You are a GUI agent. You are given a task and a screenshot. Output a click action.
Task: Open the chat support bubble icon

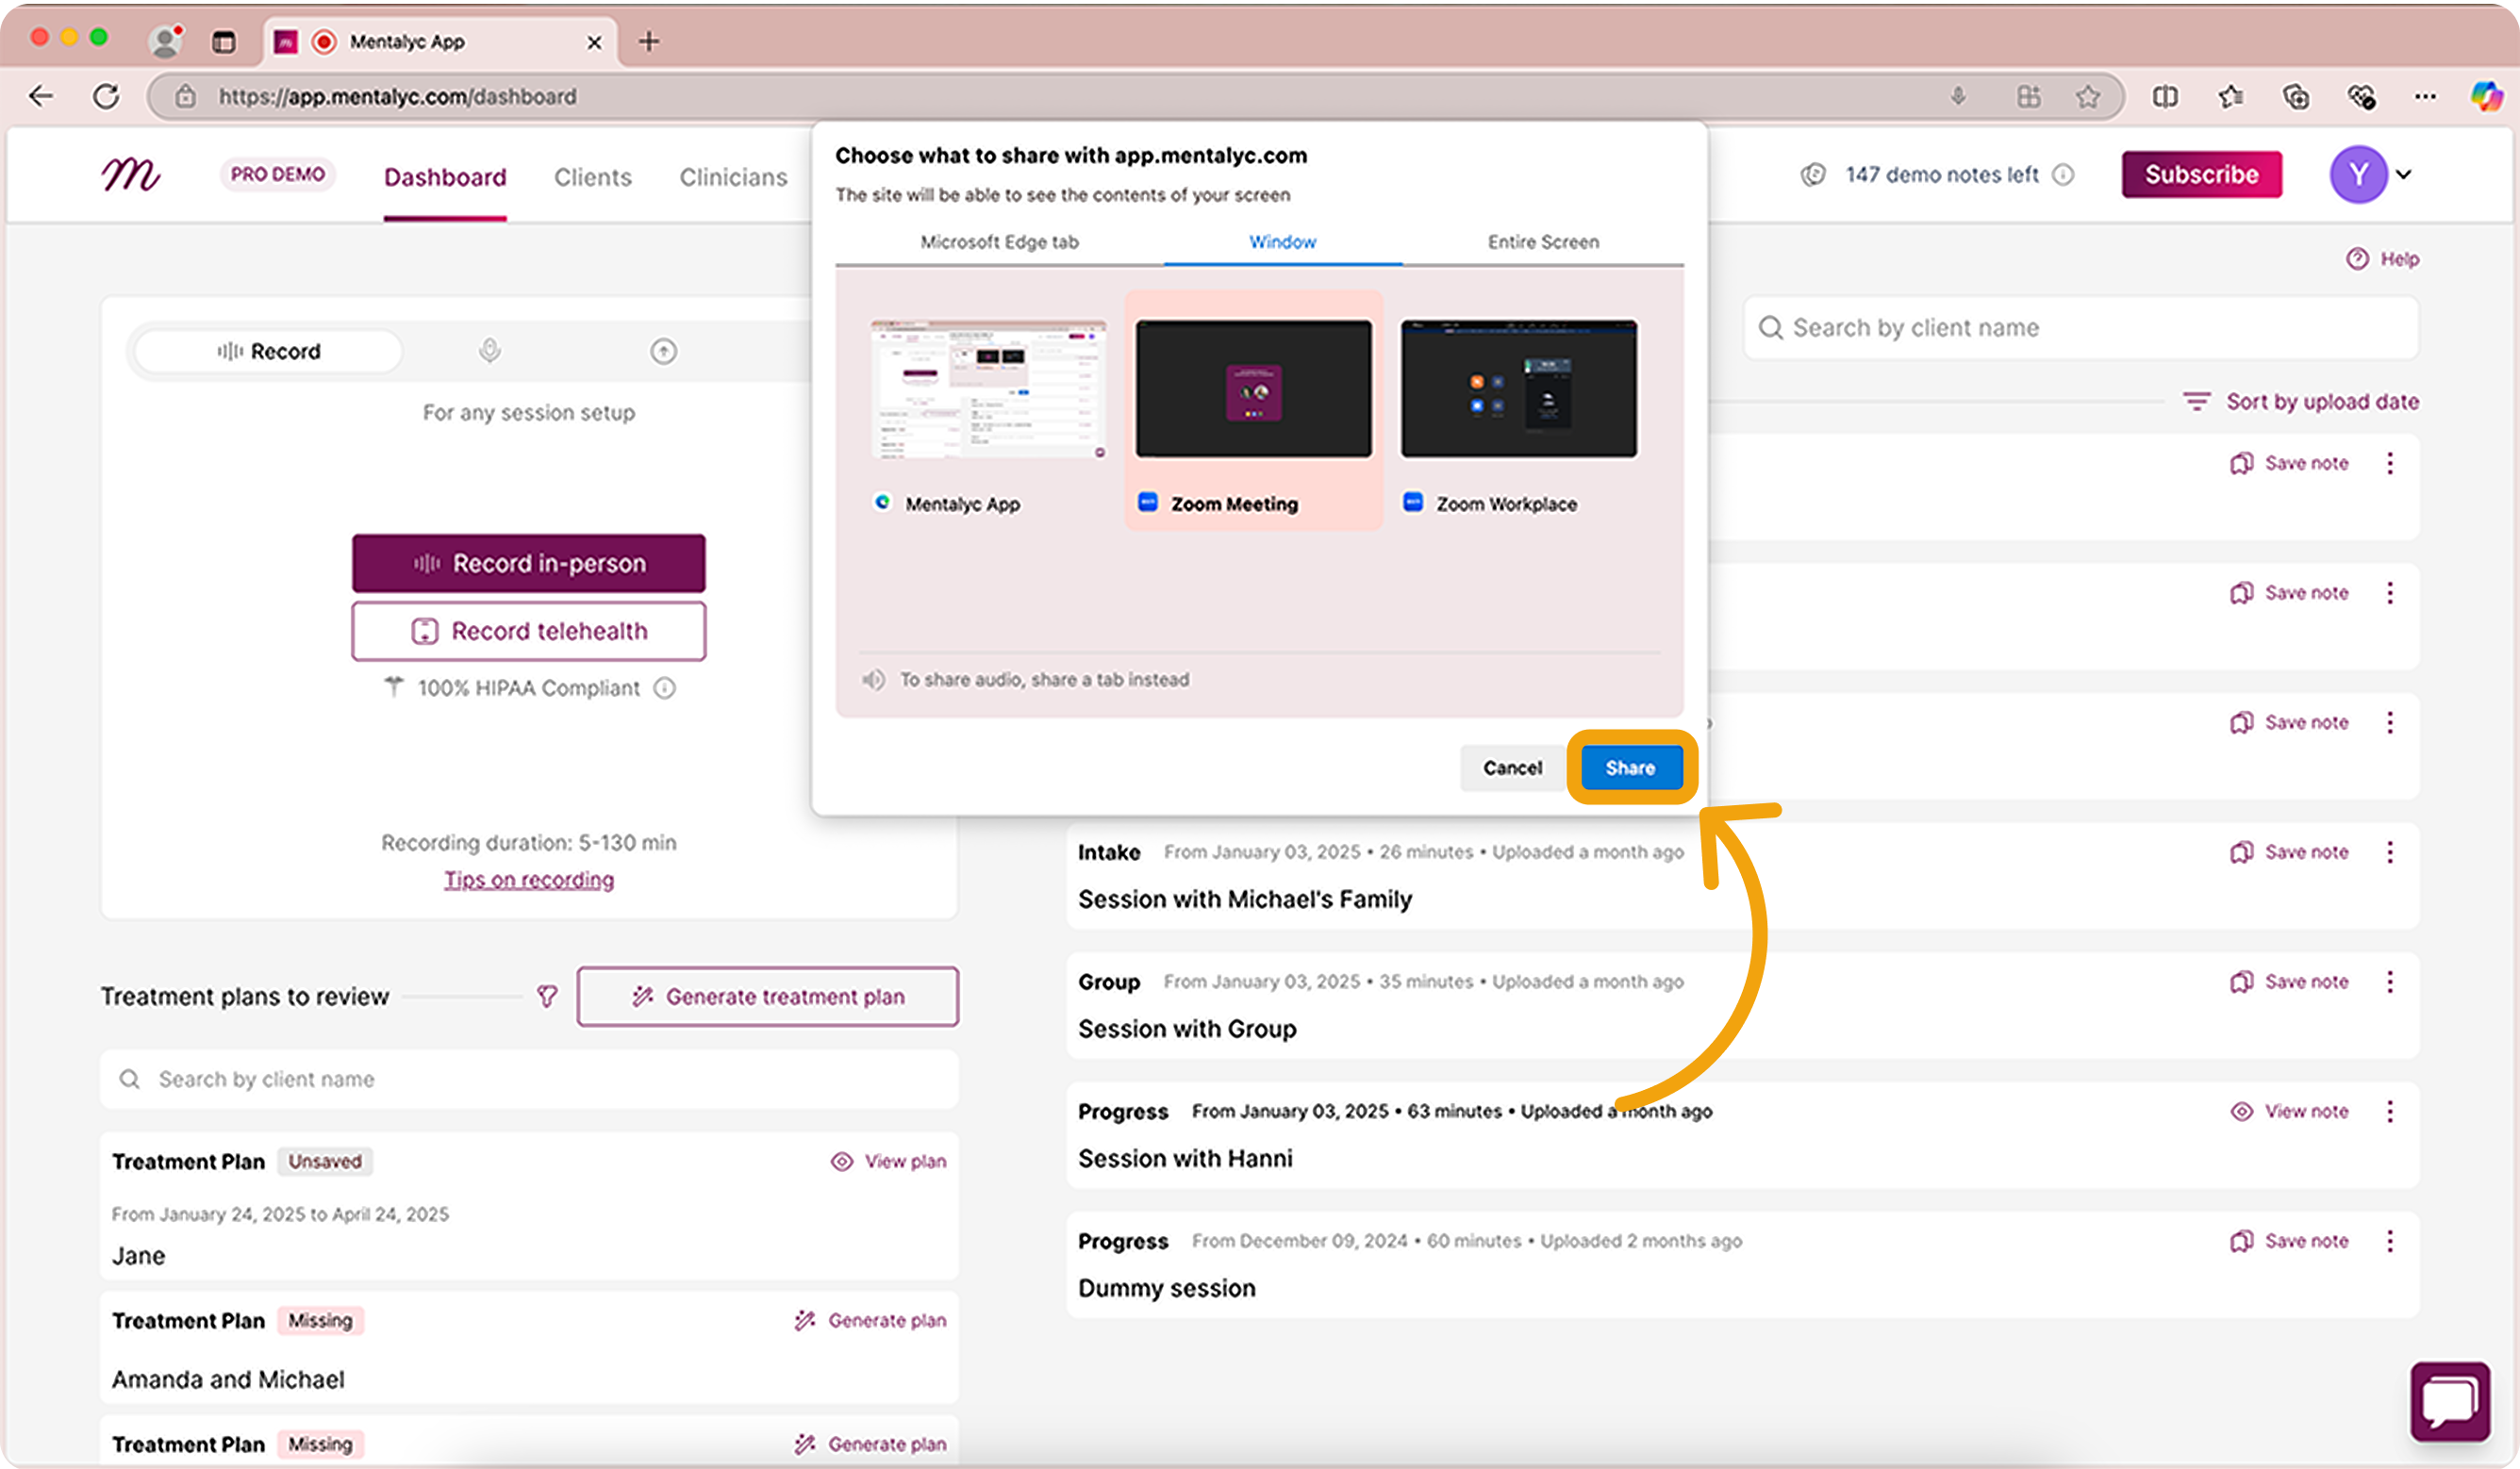click(x=2449, y=1401)
